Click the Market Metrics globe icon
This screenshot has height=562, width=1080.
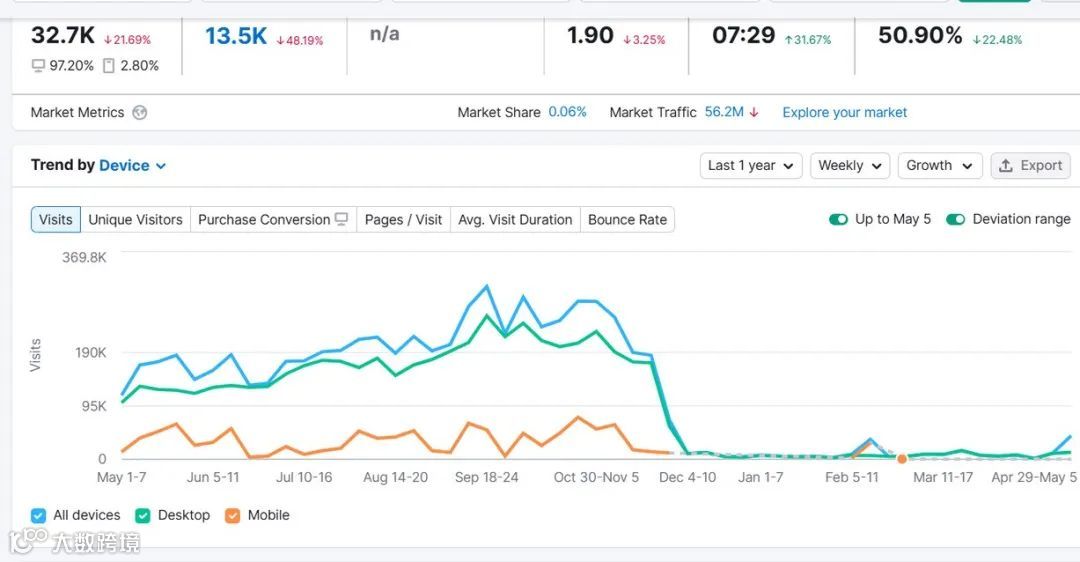[140, 113]
